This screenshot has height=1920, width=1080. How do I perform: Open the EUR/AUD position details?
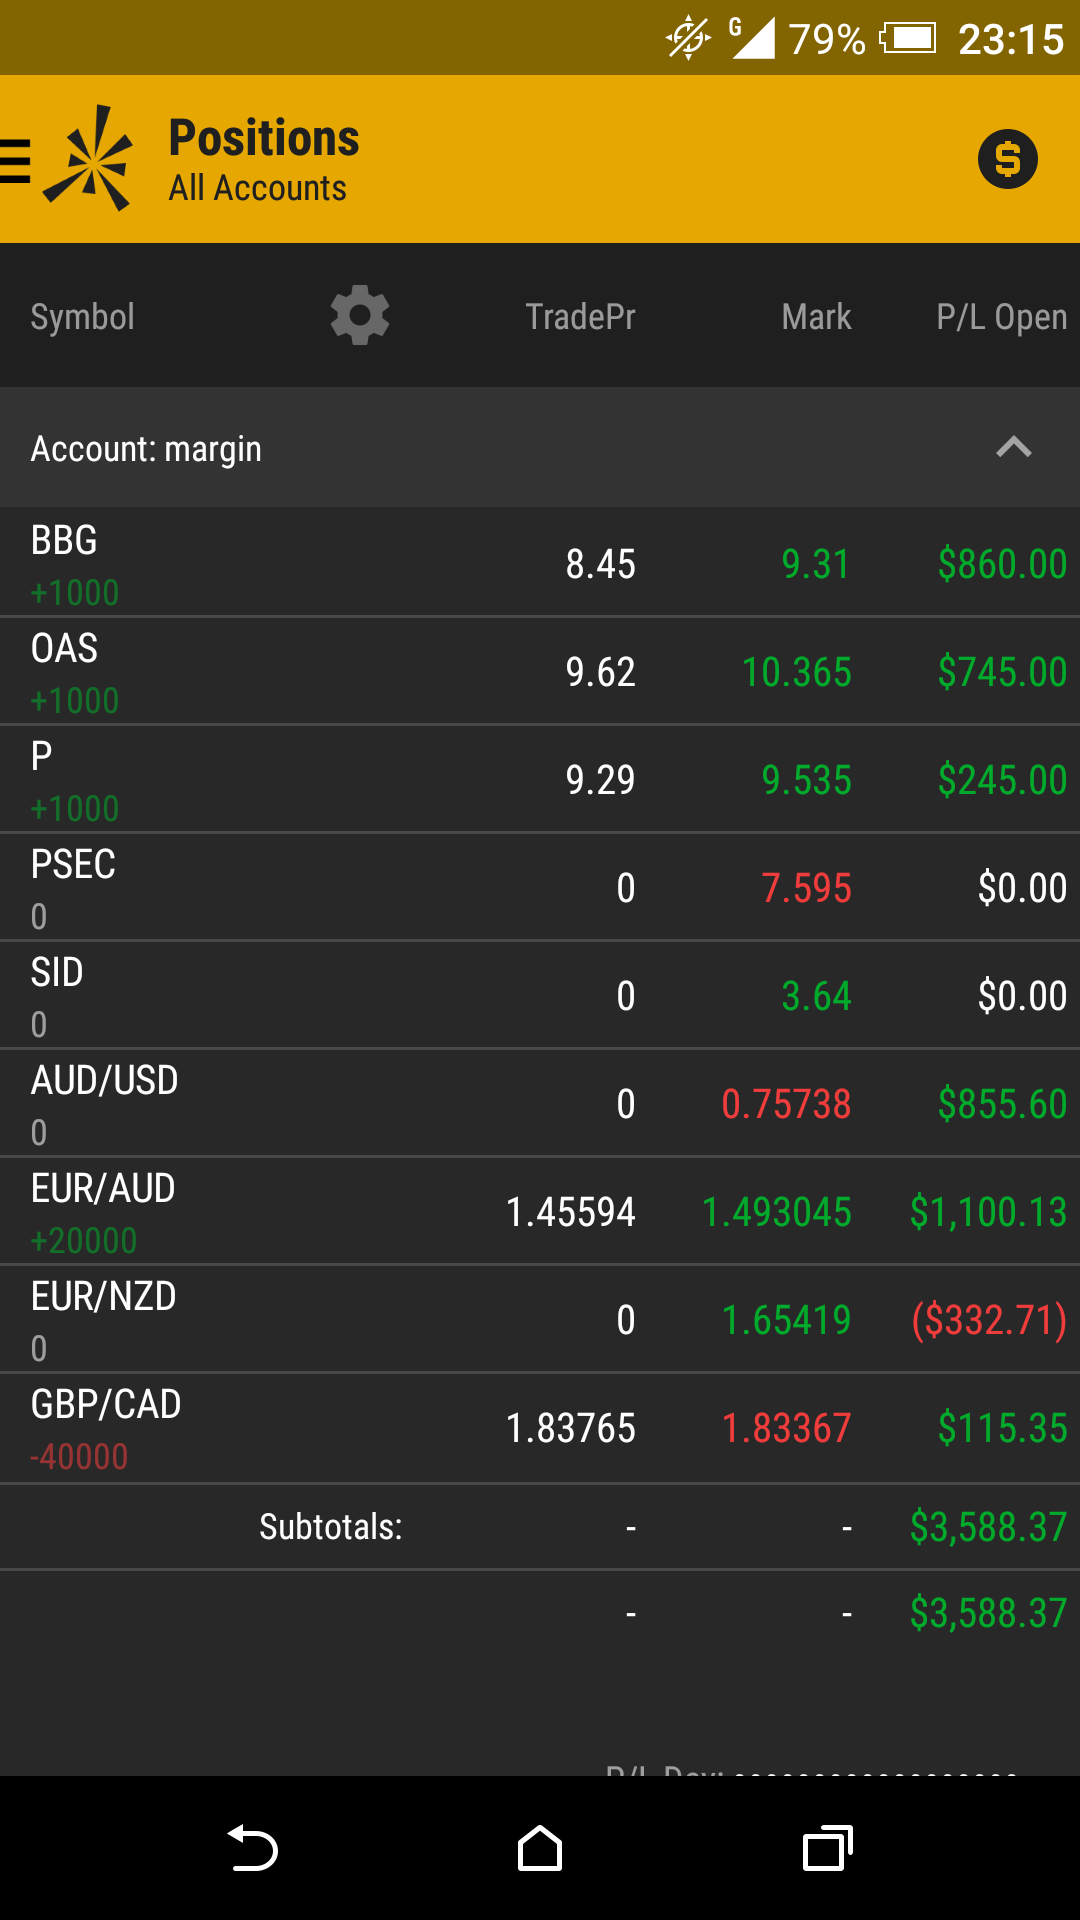pos(540,1211)
